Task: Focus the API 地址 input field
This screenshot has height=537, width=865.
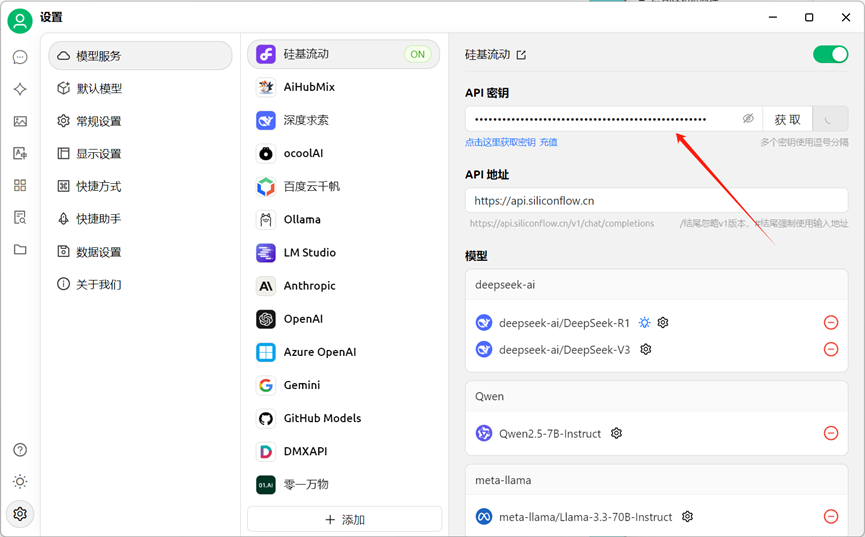Action: [x=656, y=200]
